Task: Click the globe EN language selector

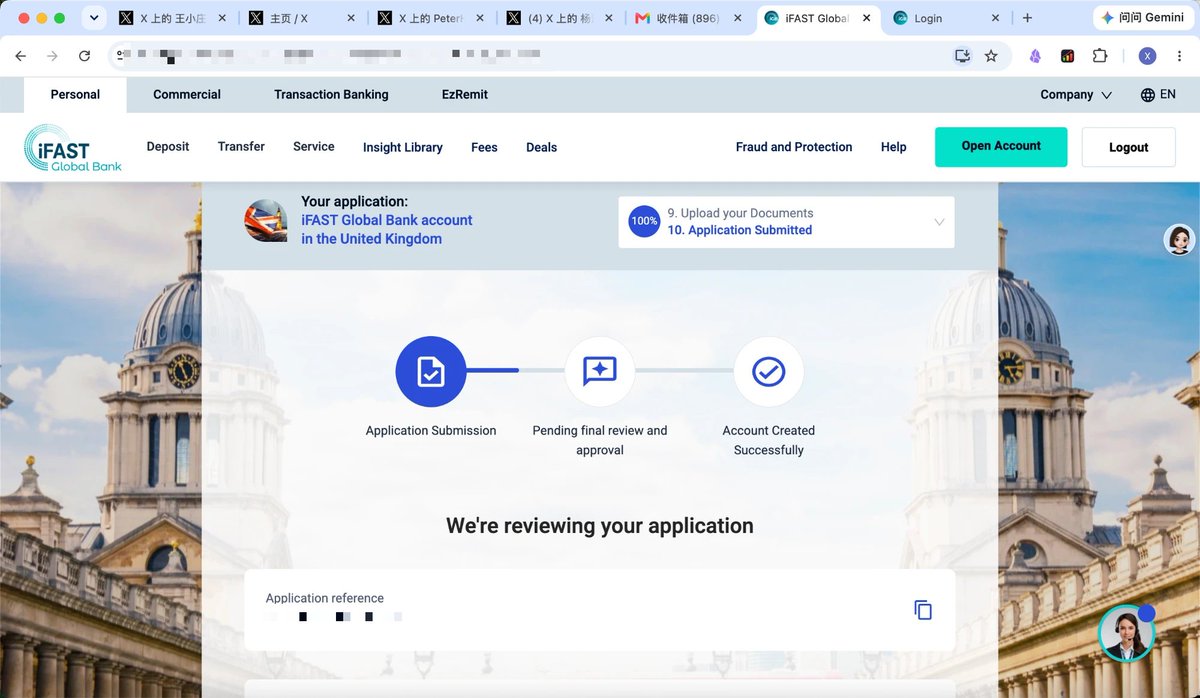Action: coord(1158,95)
